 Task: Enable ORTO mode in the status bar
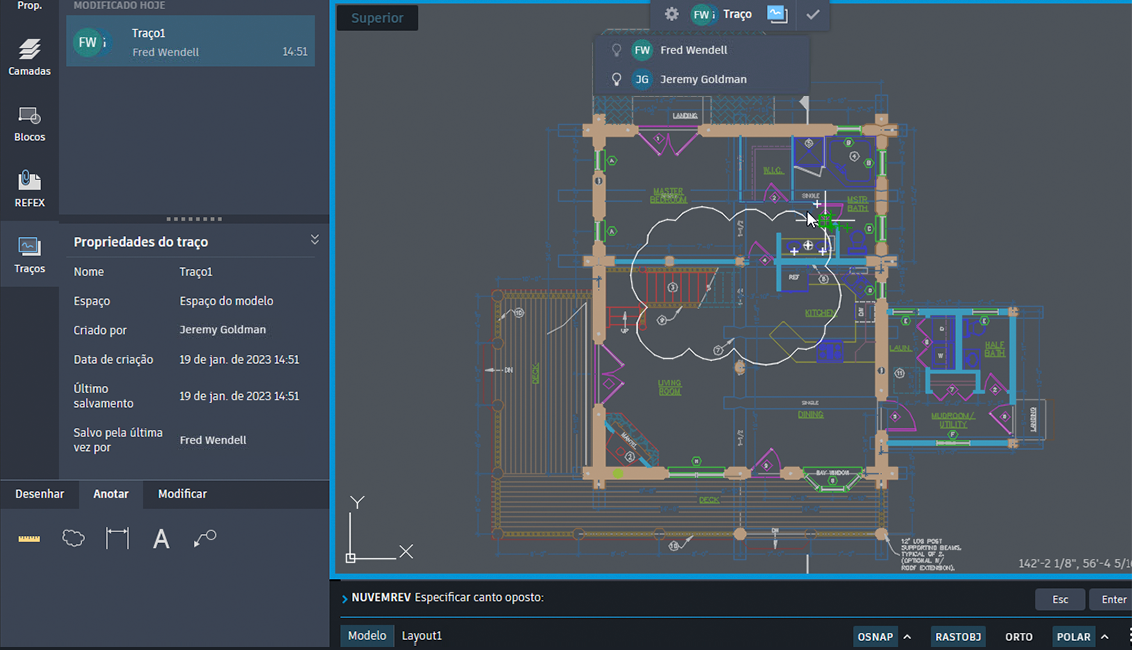click(x=1017, y=636)
